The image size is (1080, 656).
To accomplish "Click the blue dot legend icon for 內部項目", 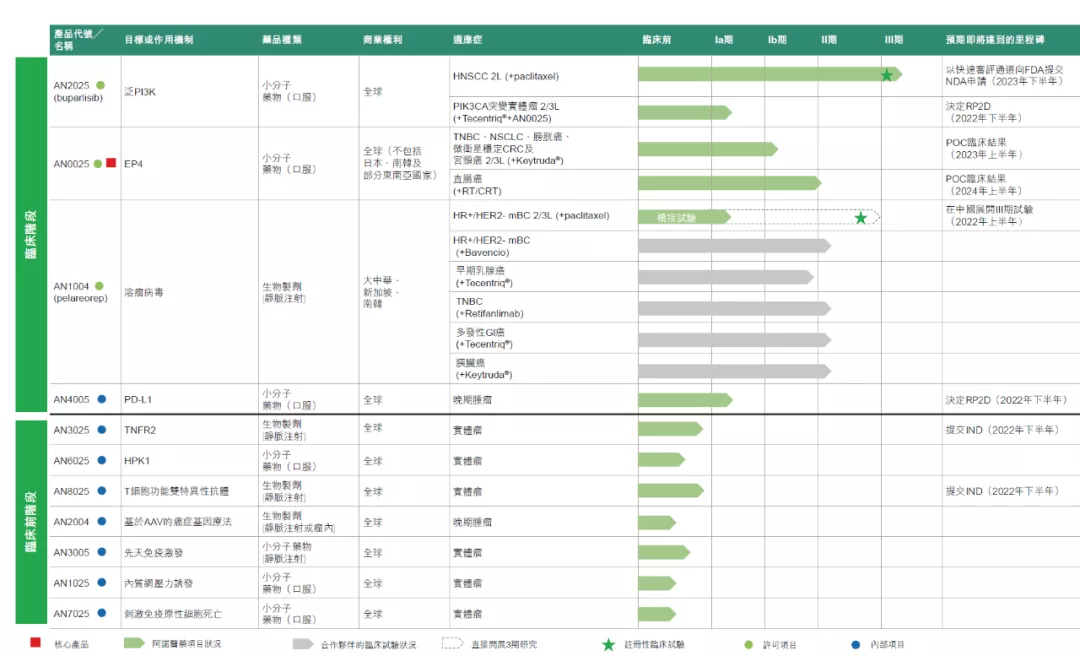I will (x=855, y=645).
